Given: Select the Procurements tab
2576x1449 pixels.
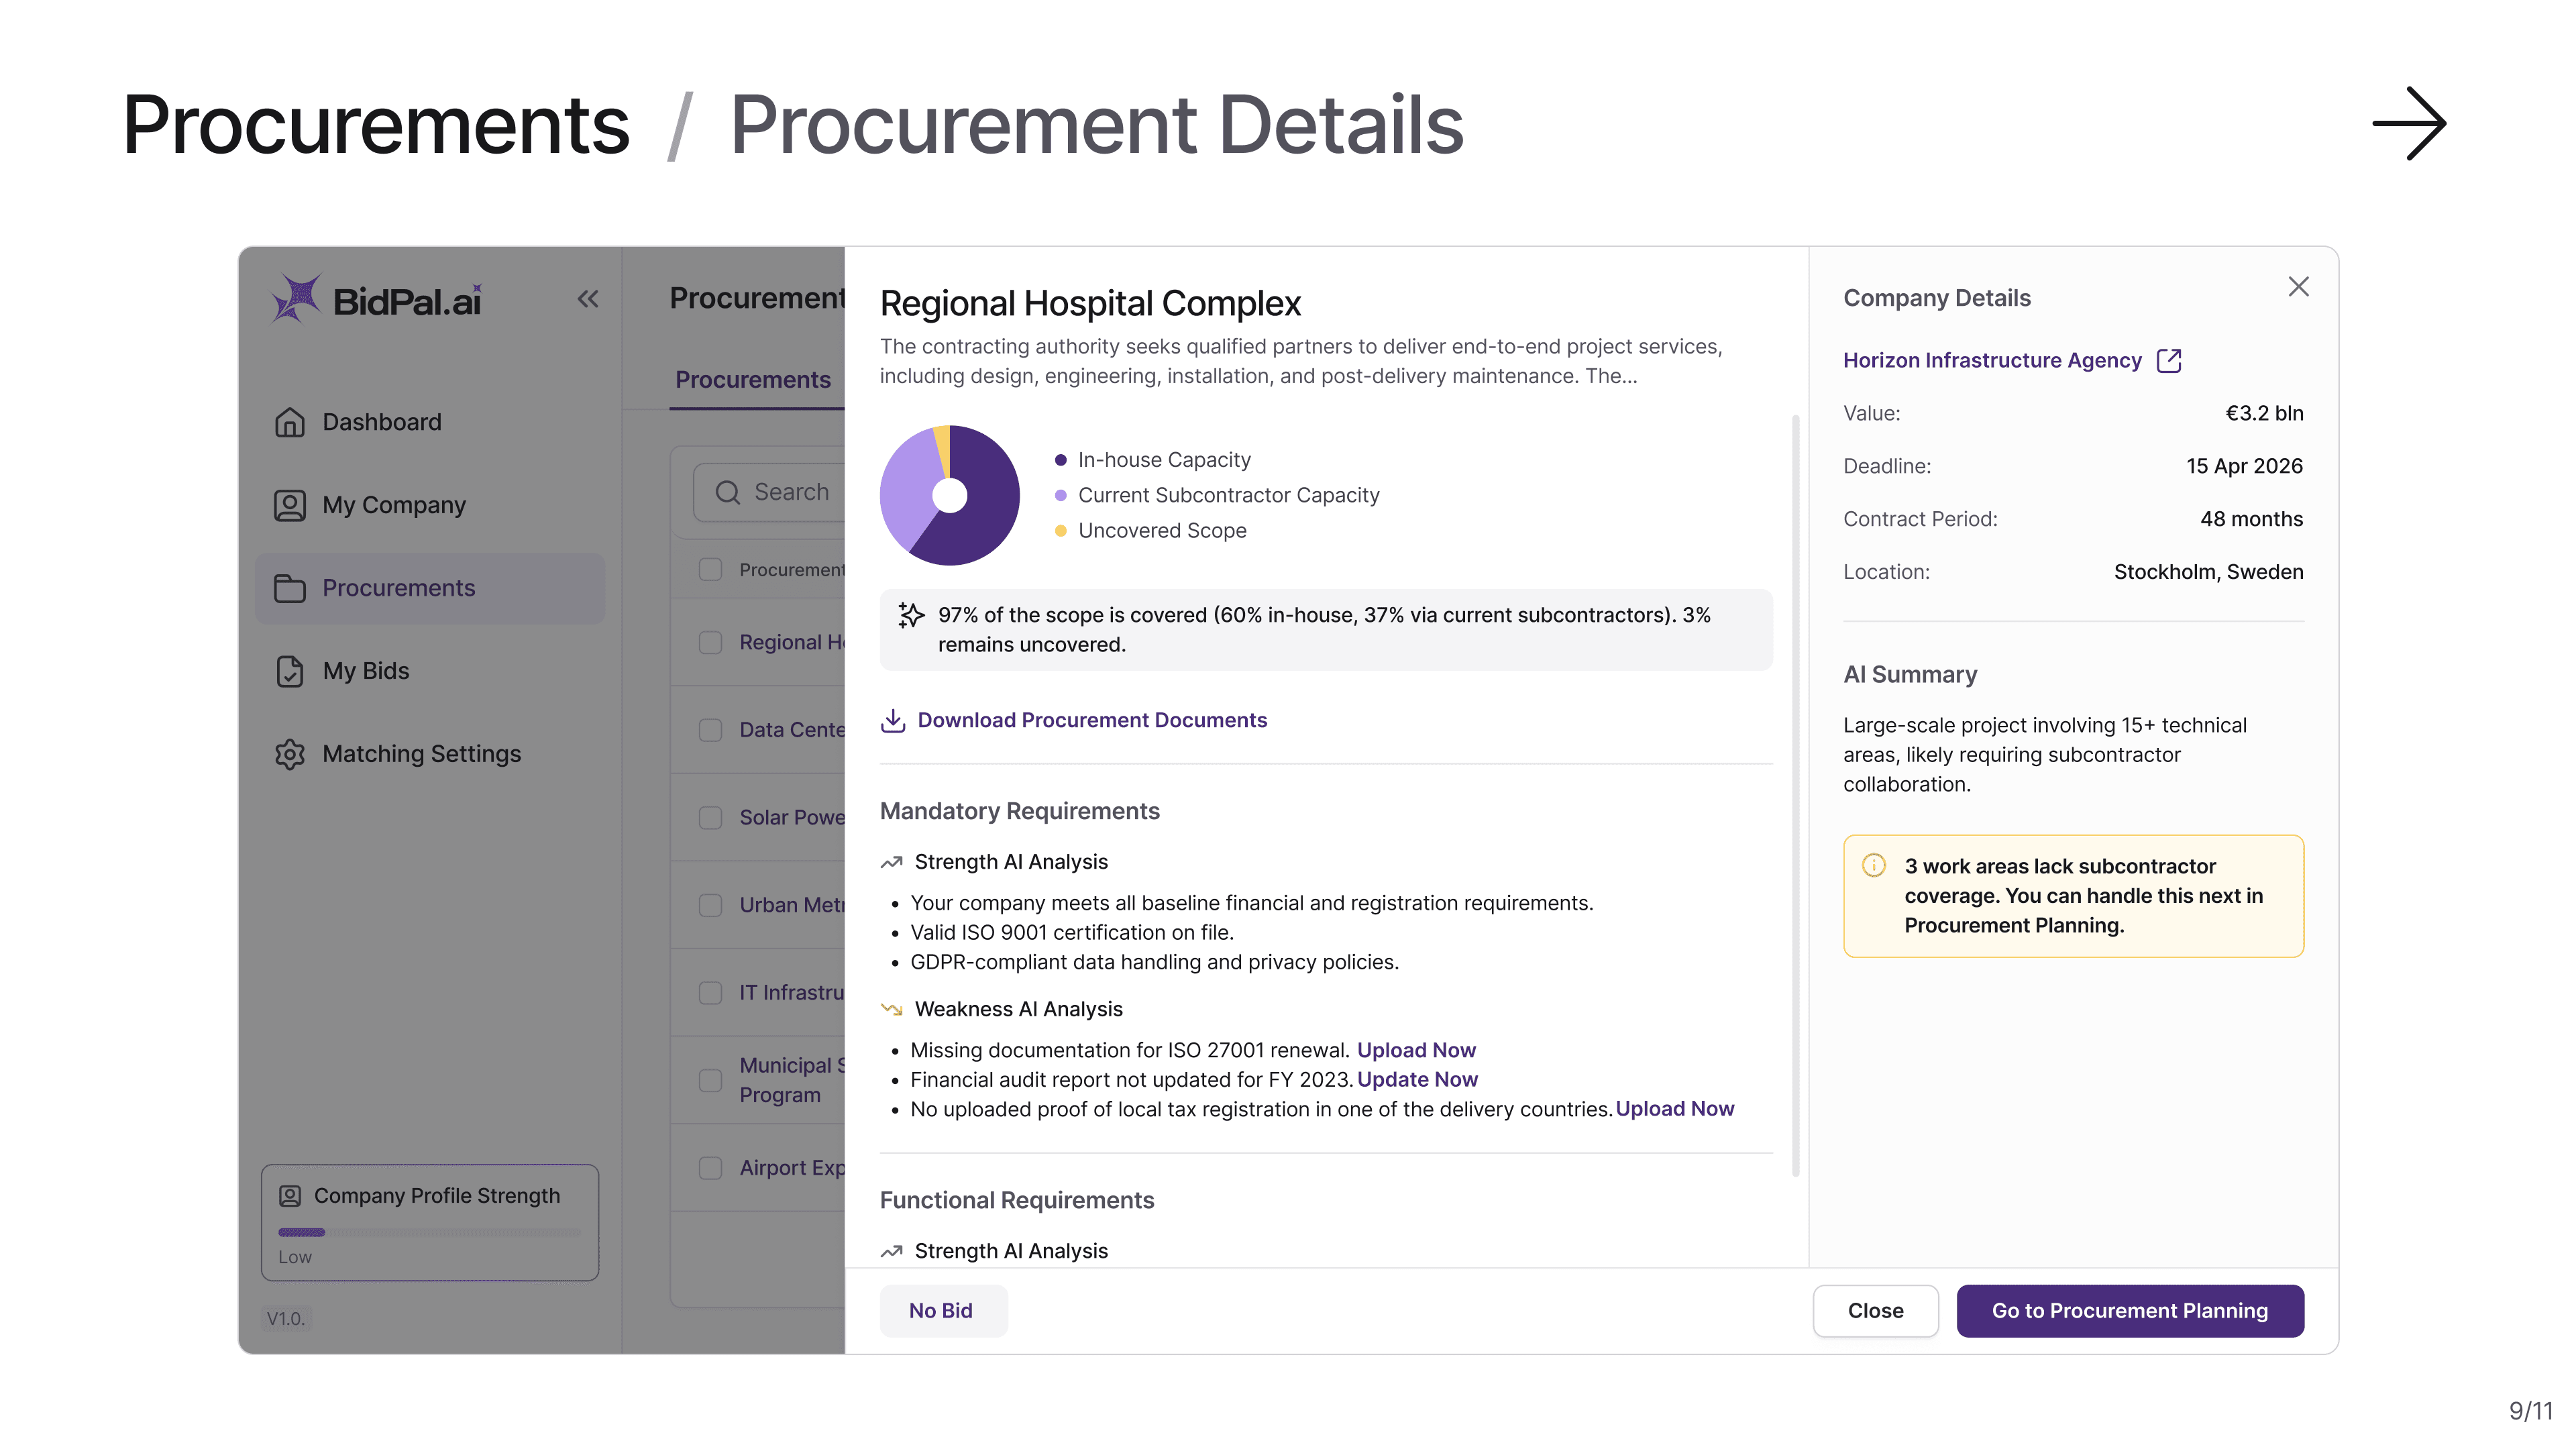Looking at the screenshot, I should click(752, 380).
